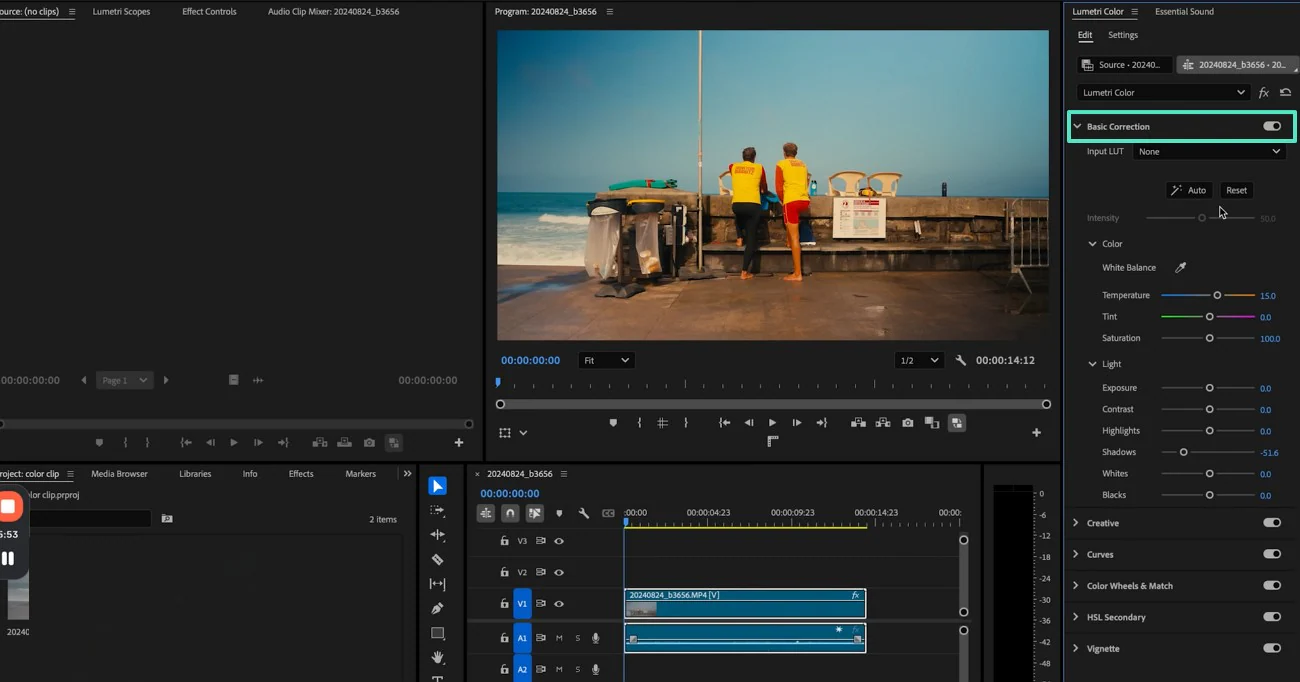1300x682 pixels.
Task: Turn off the Vignette section toggle
Action: click(1271, 649)
